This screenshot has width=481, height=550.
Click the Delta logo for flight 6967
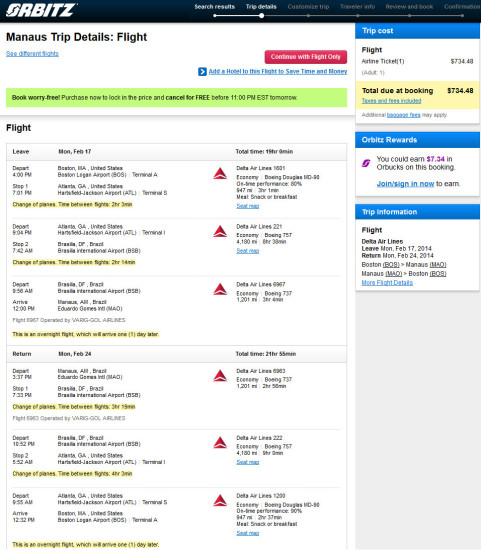[x=220, y=289]
